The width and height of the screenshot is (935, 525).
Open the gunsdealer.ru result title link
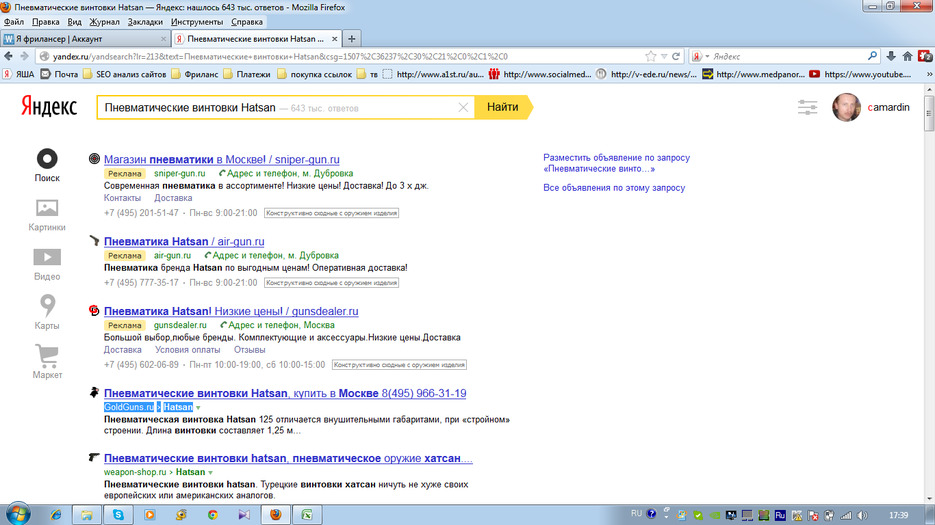[231, 311]
